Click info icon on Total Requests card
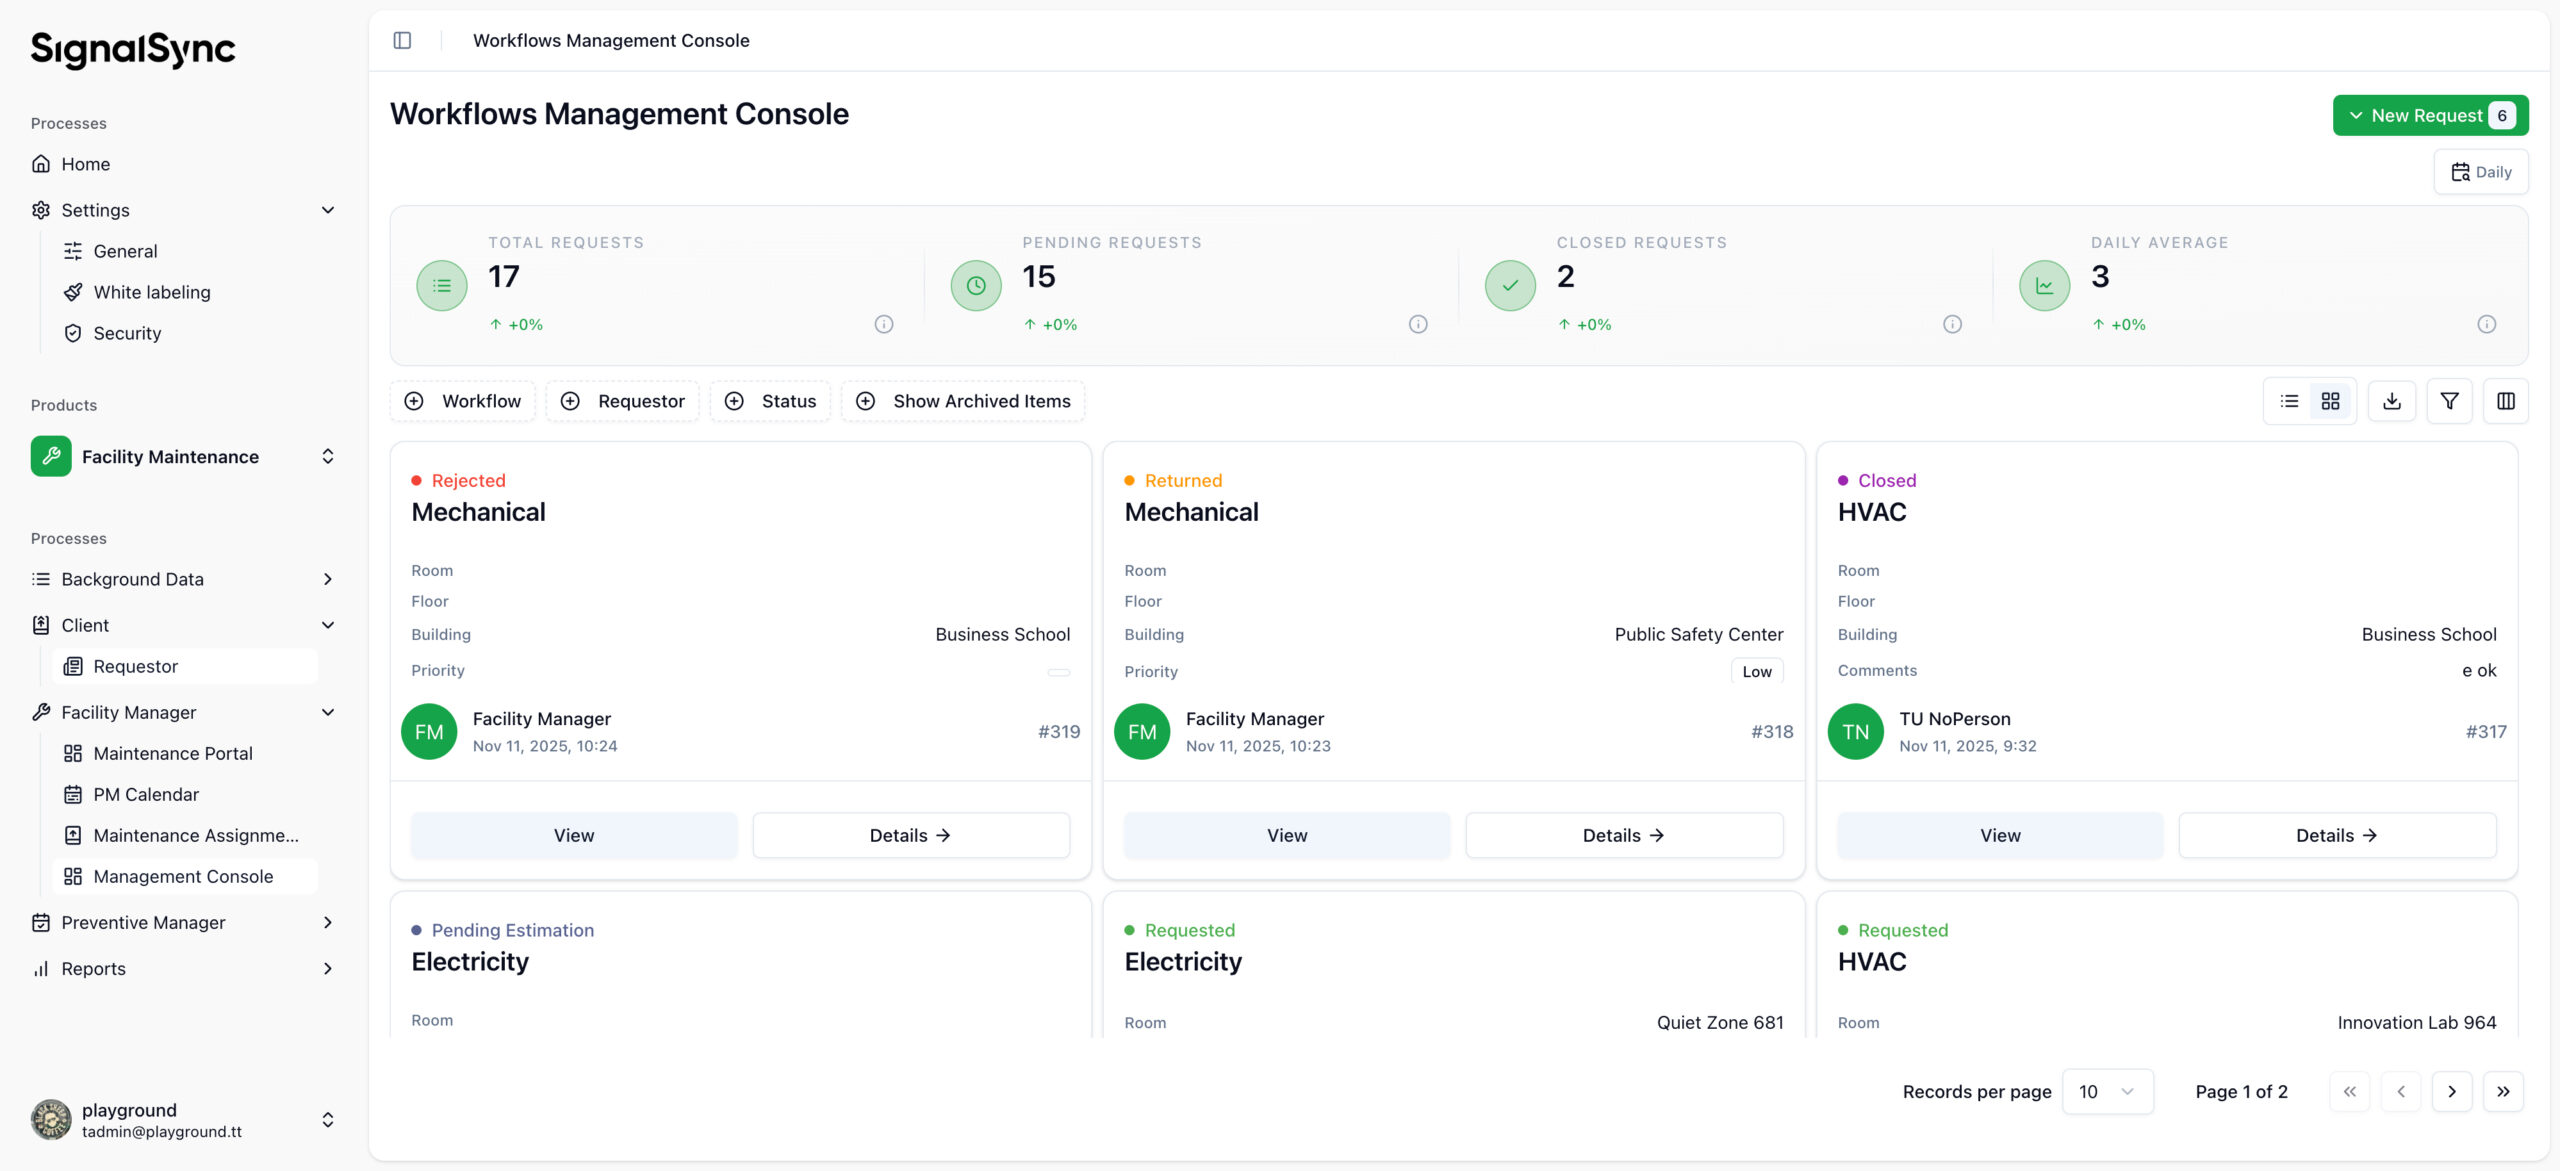The height and width of the screenshot is (1171, 2560). click(883, 324)
